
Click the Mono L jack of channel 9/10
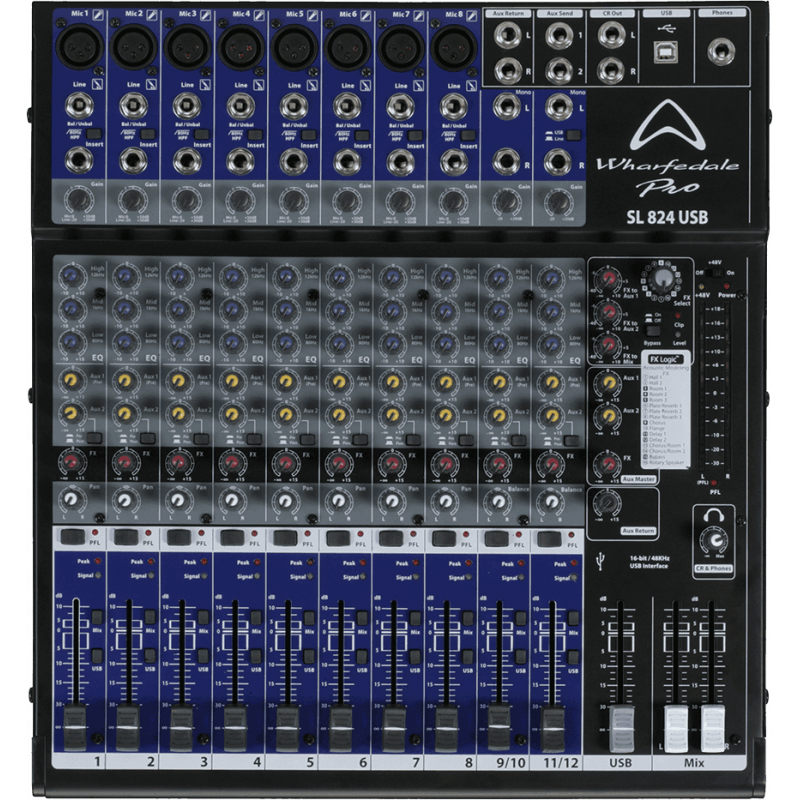tap(506, 107)
